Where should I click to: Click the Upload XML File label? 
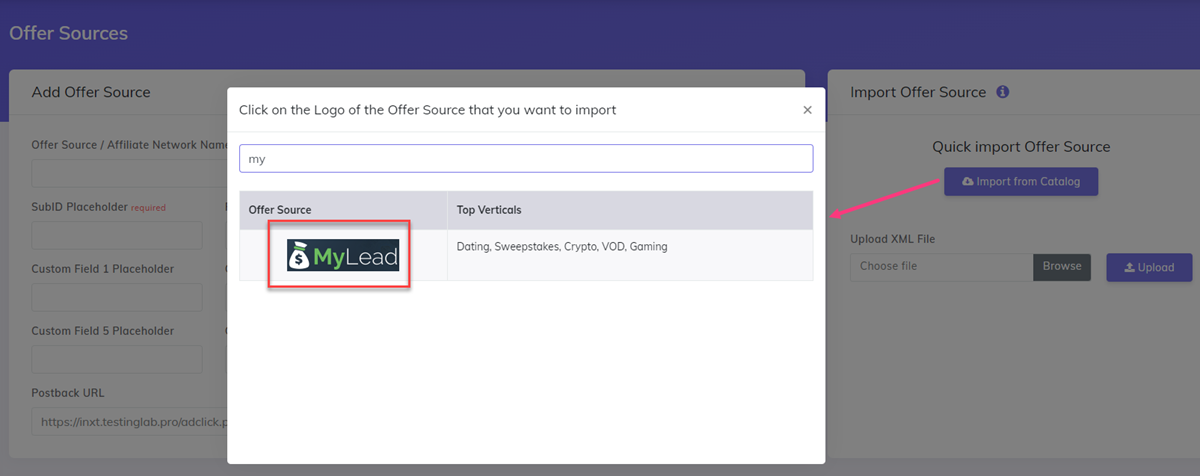(892, 239)
